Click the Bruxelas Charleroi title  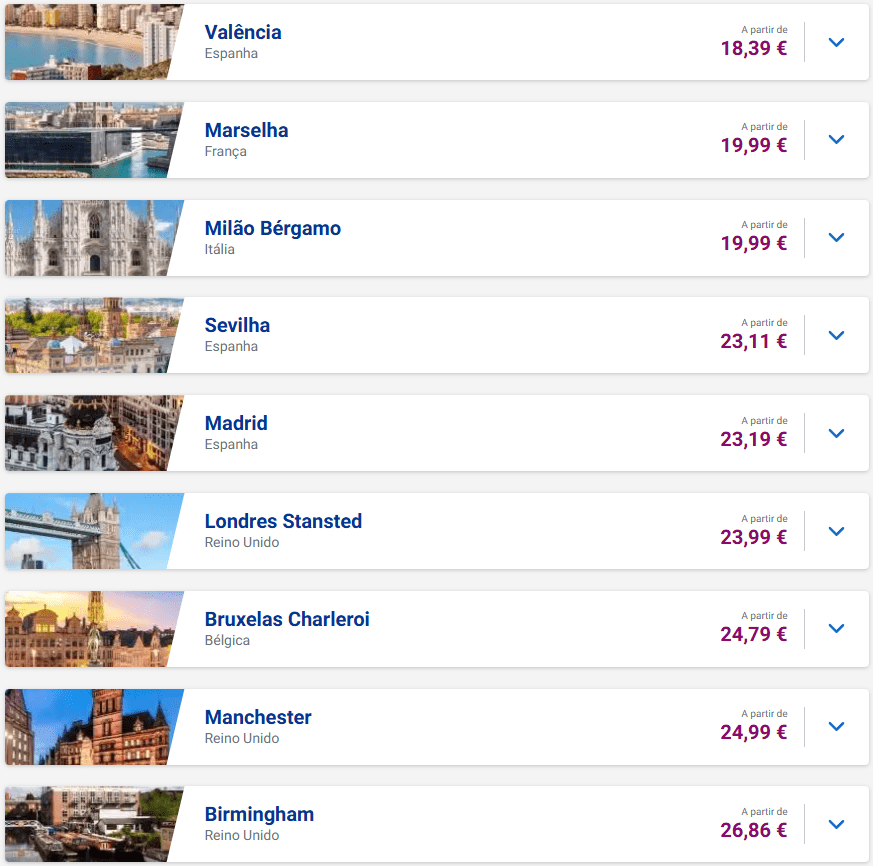click(x=287, y=619)
